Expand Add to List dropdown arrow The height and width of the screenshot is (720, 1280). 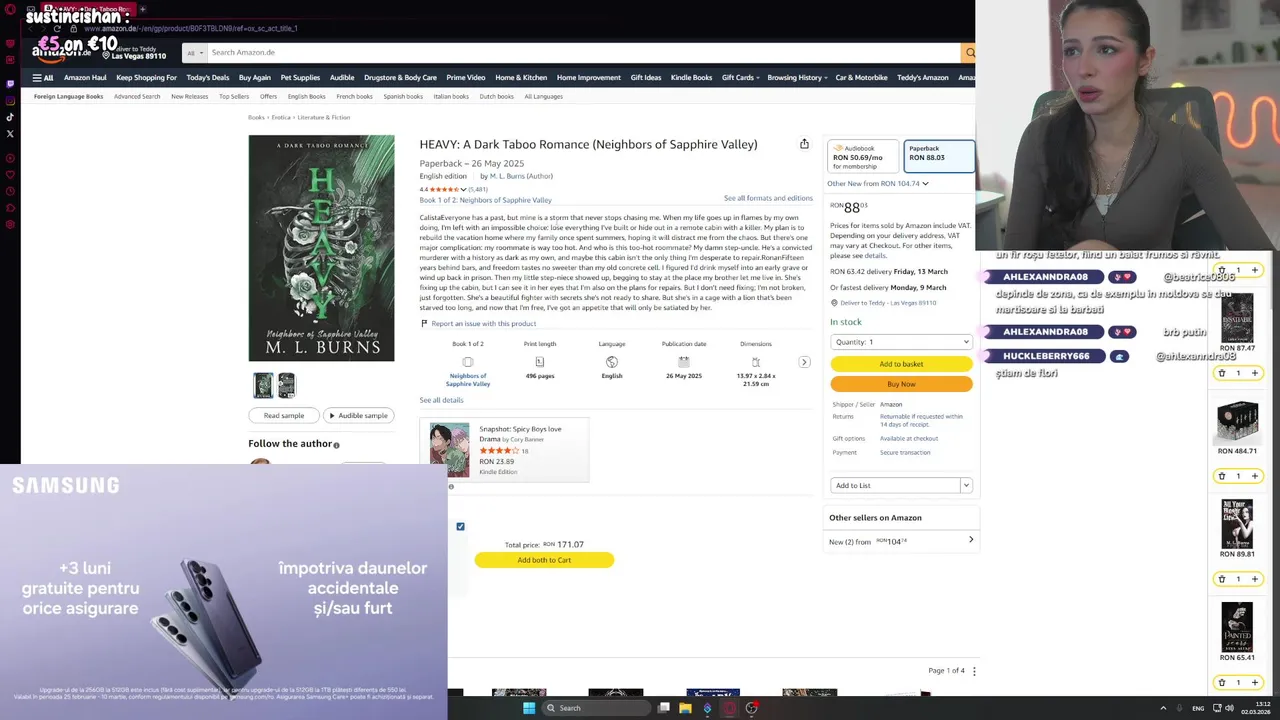point(966,485)
